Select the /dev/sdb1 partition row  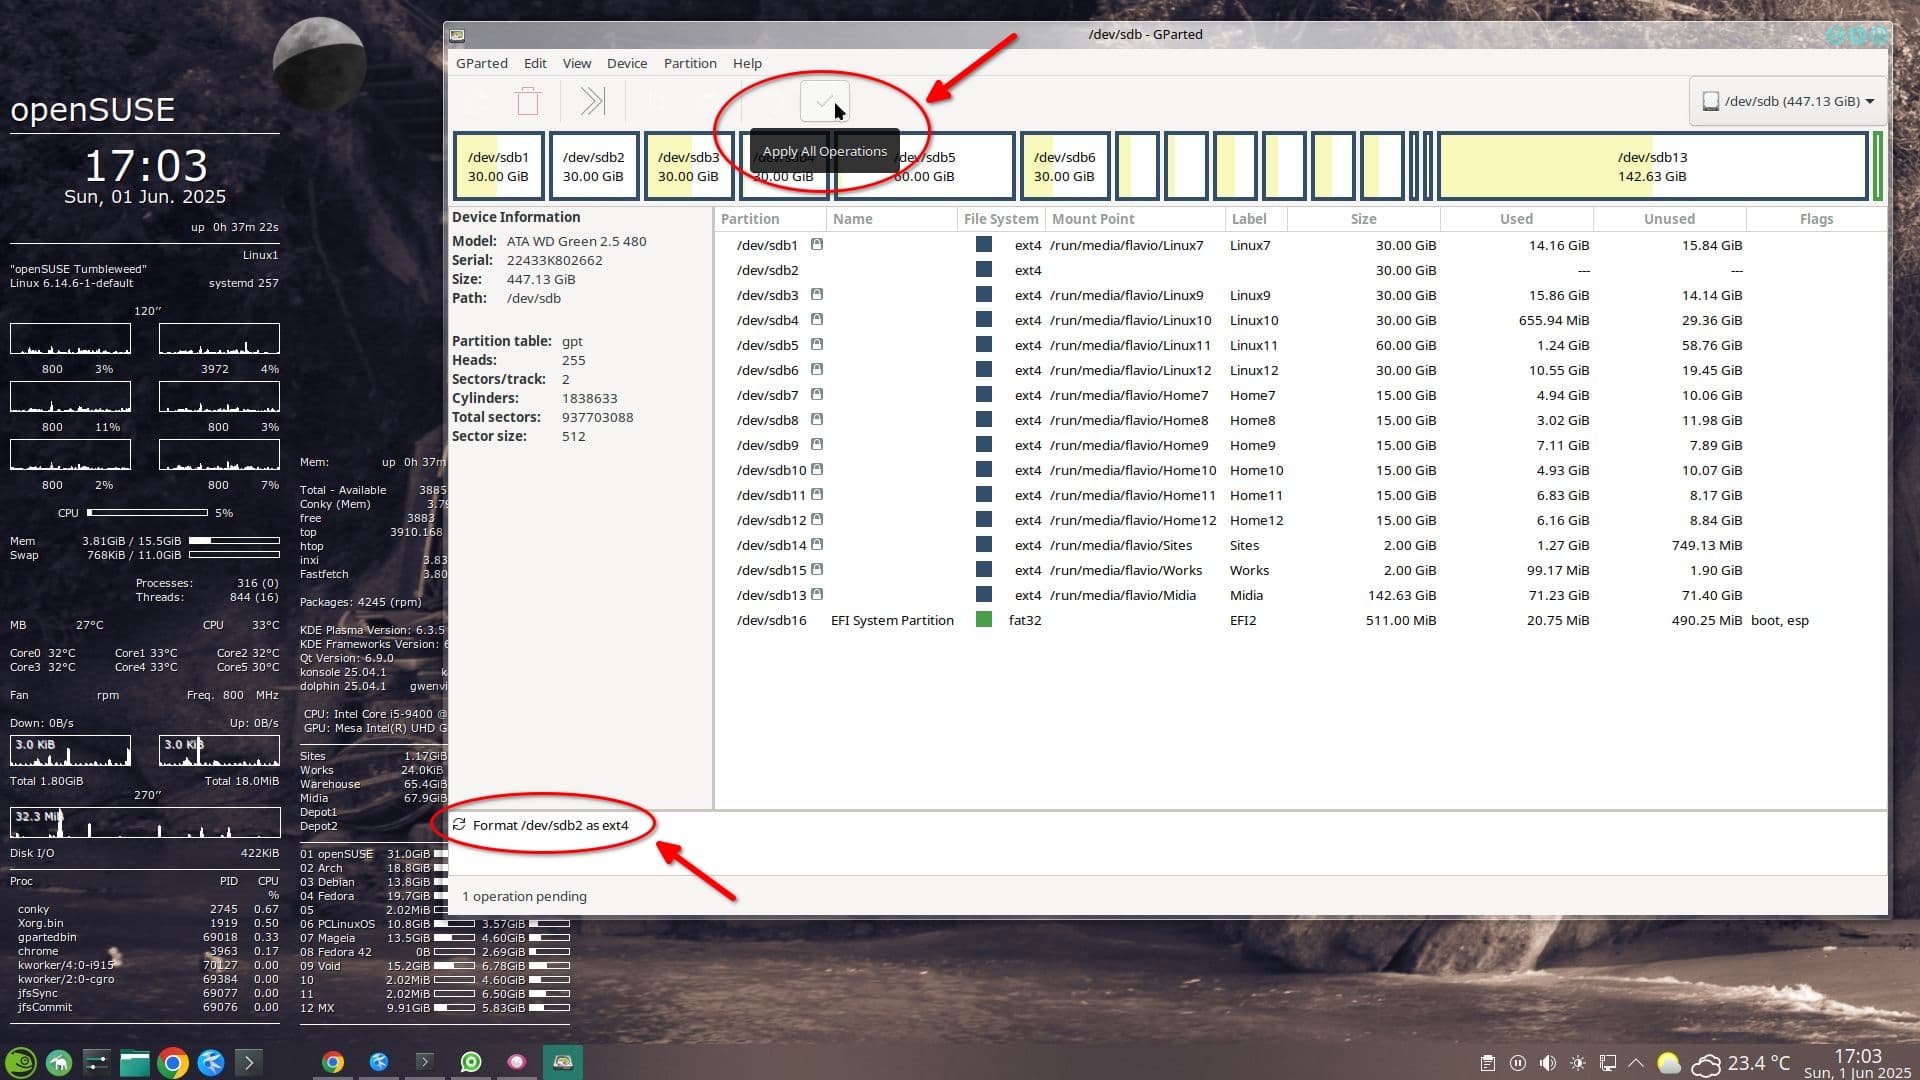[x=1300, y=245]
